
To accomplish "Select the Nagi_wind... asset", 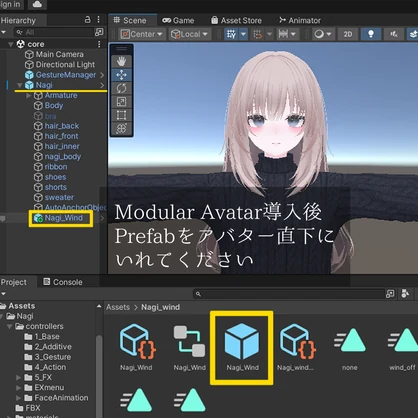I will (296, 347).
